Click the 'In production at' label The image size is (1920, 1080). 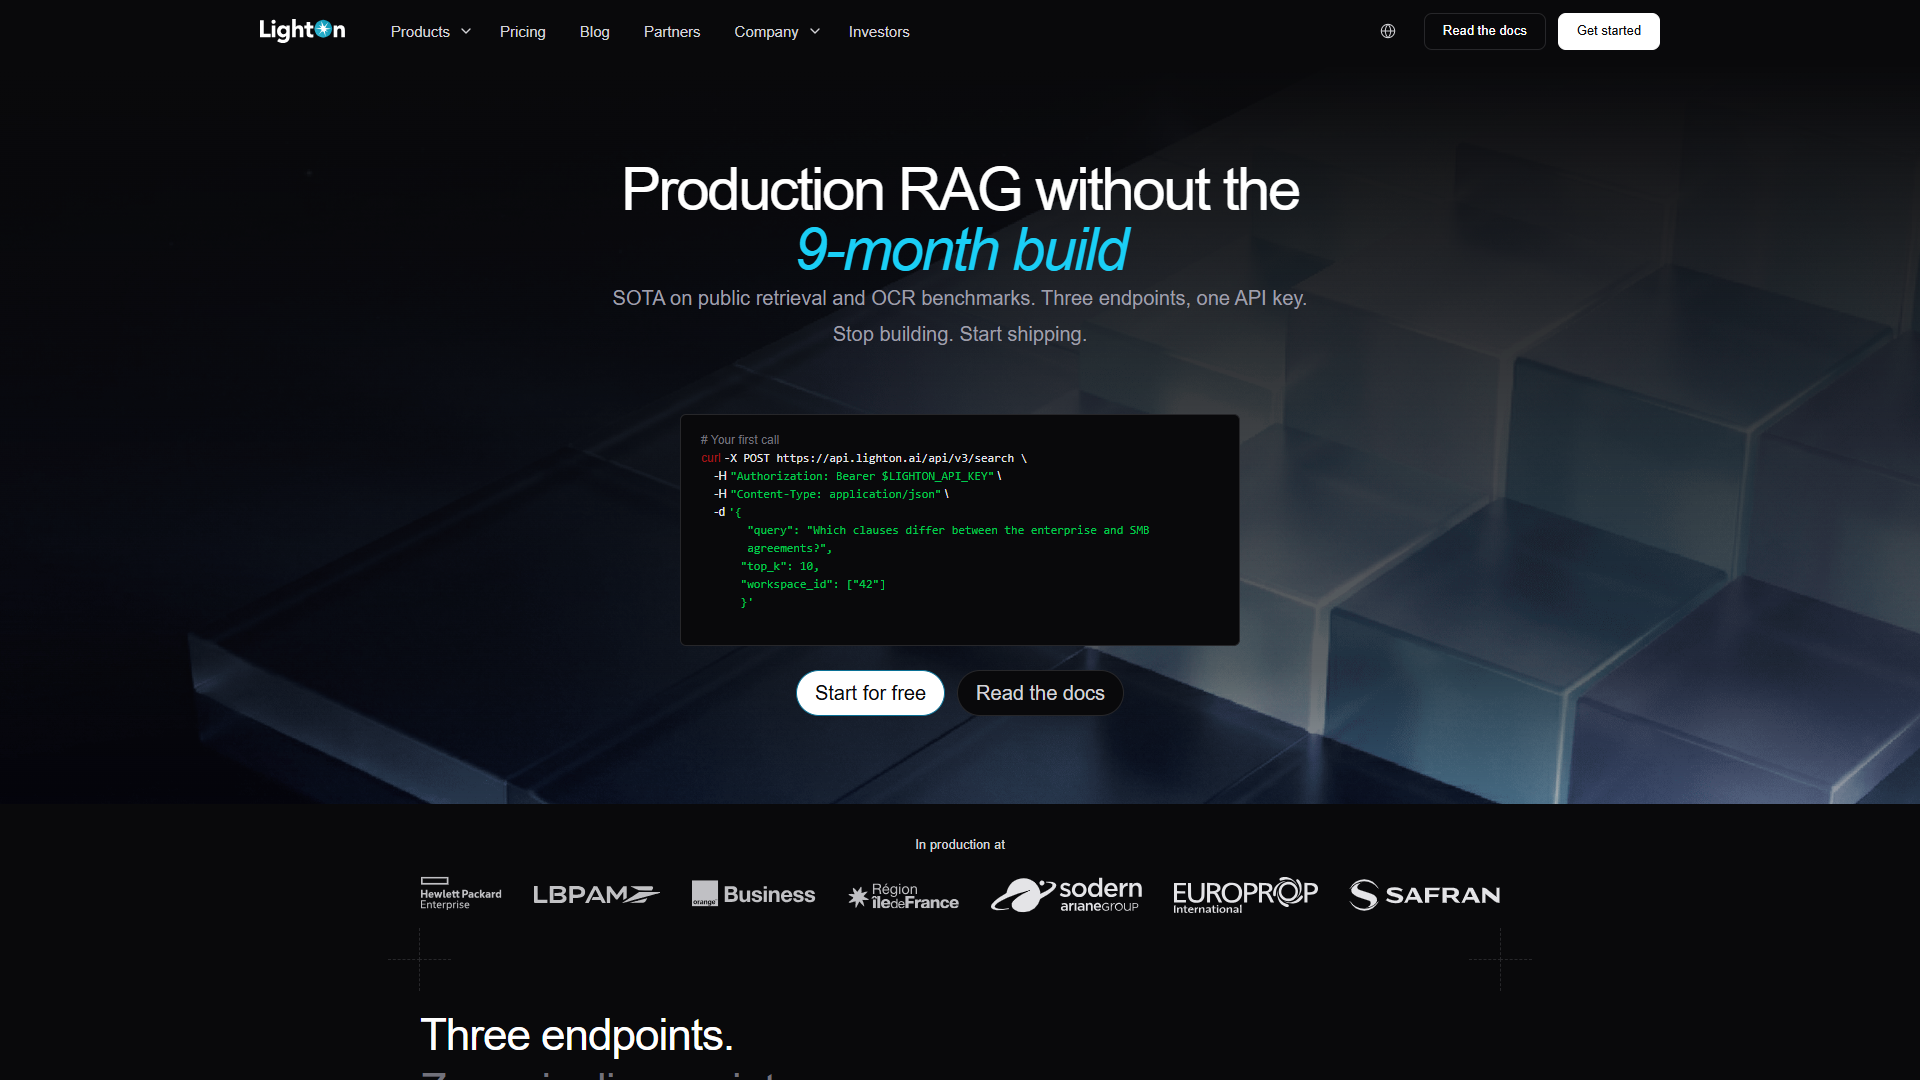pyautogui.click(x=960, y=845)
